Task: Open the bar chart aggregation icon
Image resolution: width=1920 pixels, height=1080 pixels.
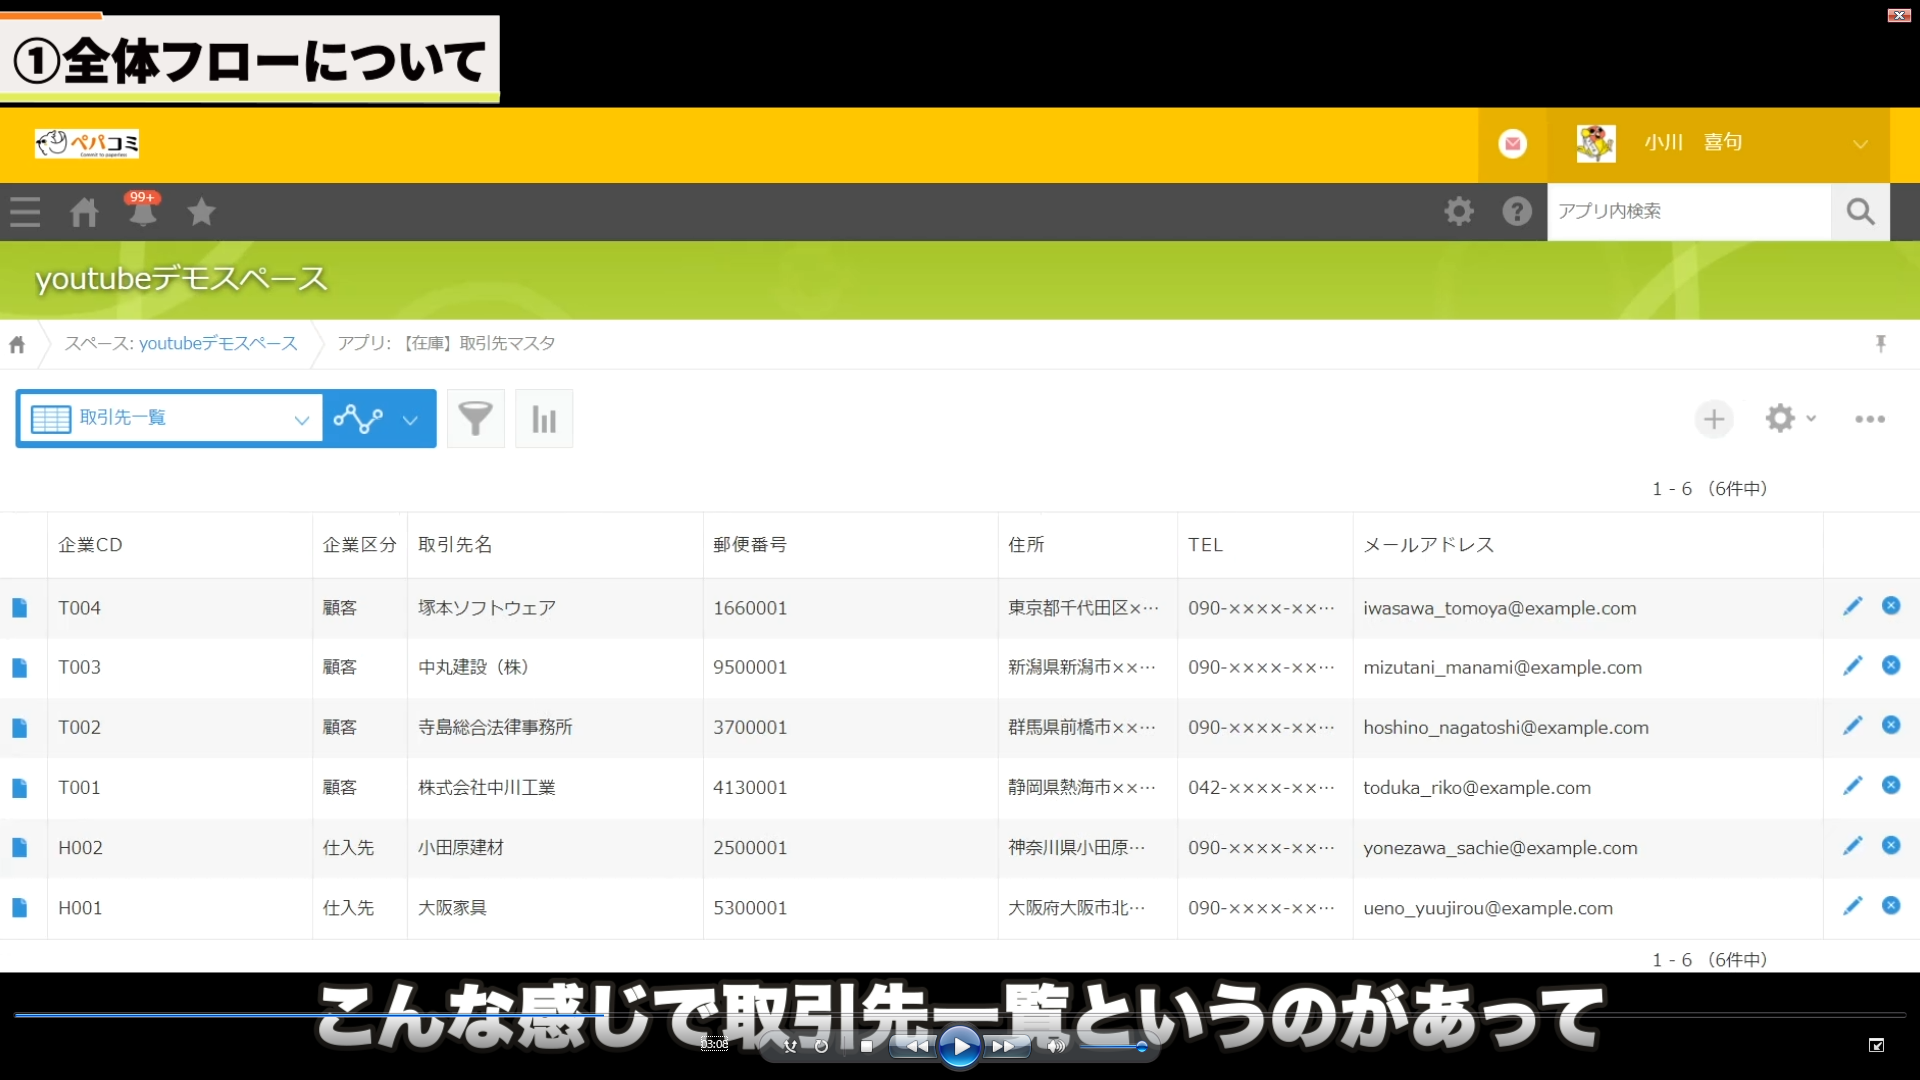Action: click(x=544, y=419)
